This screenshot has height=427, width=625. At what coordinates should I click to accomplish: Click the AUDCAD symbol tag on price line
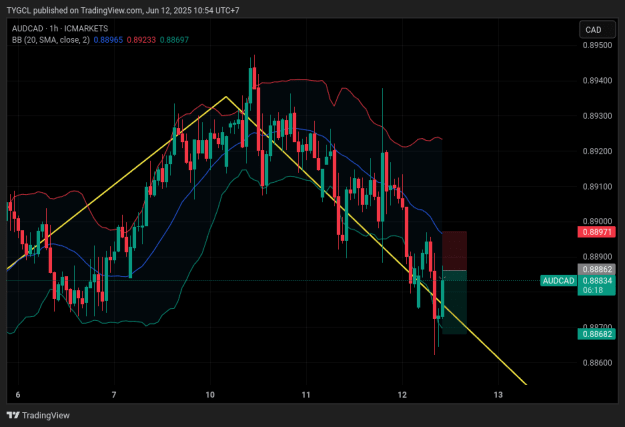(x=558, y=281)
